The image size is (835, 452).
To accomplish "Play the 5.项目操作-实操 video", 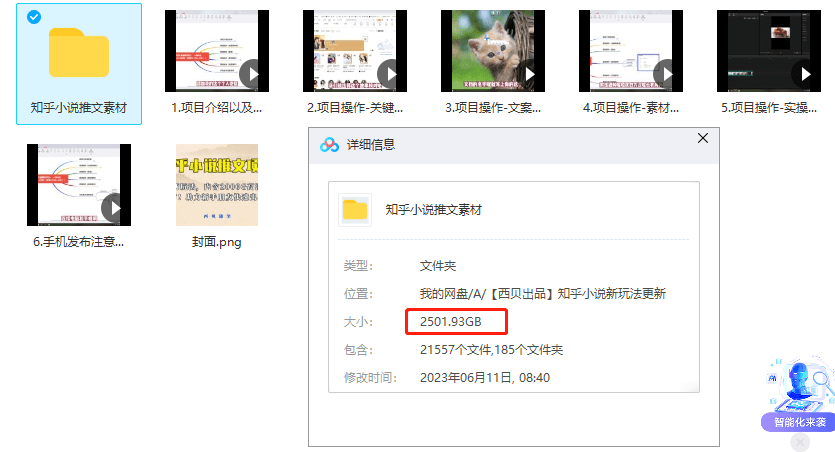I will pos(805,73).
